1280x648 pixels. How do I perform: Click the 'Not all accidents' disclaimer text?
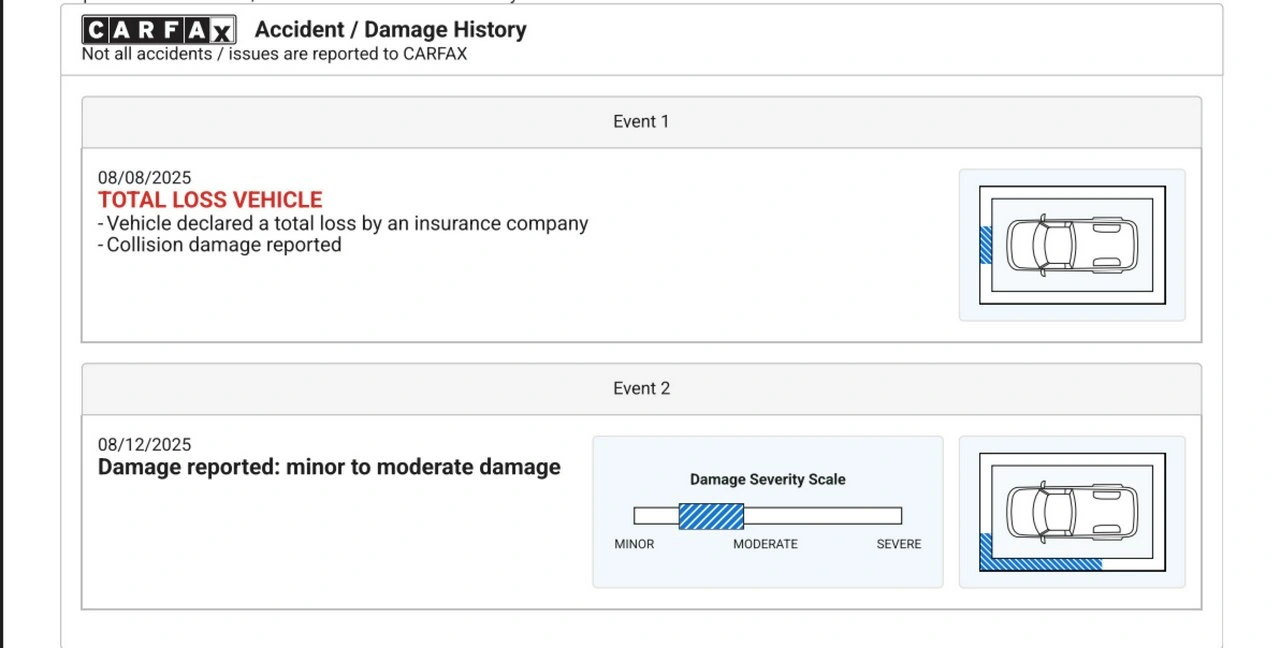274,54
